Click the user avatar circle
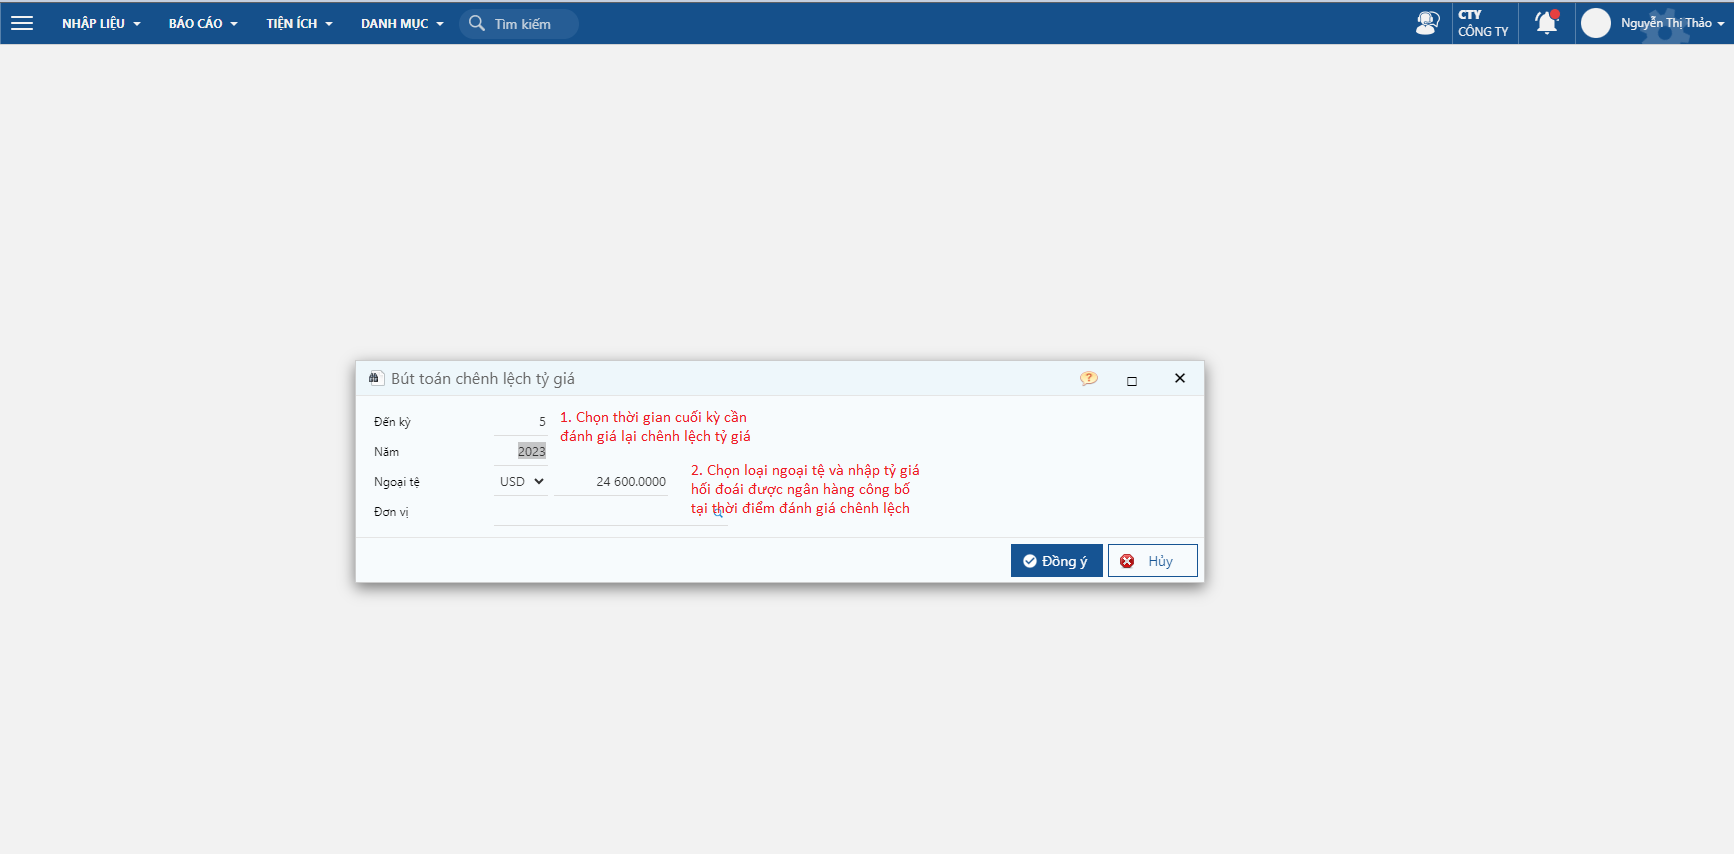The height and width of the screenshot is (854, 1734). [1596, 23]
